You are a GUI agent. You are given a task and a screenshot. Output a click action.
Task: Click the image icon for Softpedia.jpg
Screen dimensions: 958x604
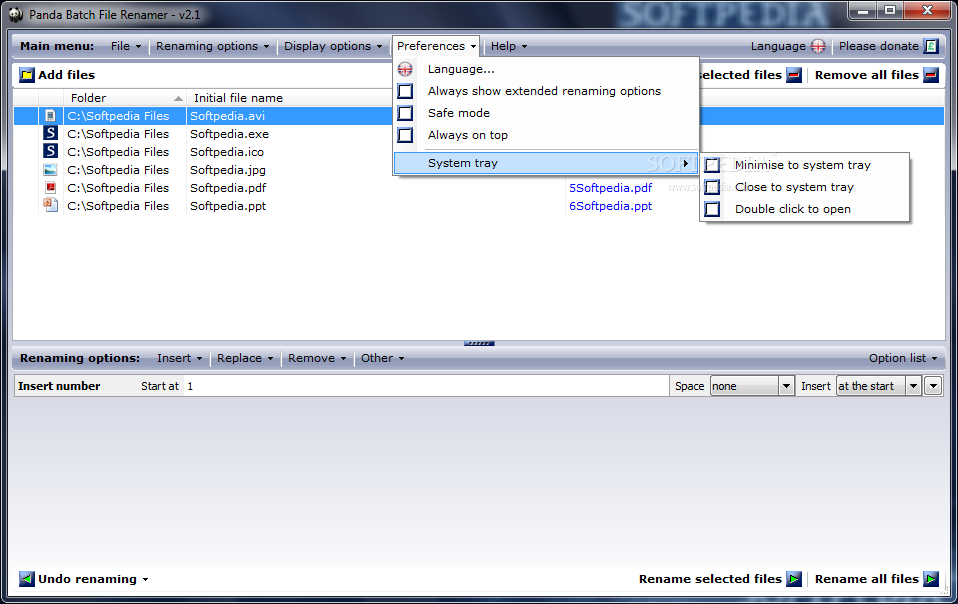click(51, 169)
